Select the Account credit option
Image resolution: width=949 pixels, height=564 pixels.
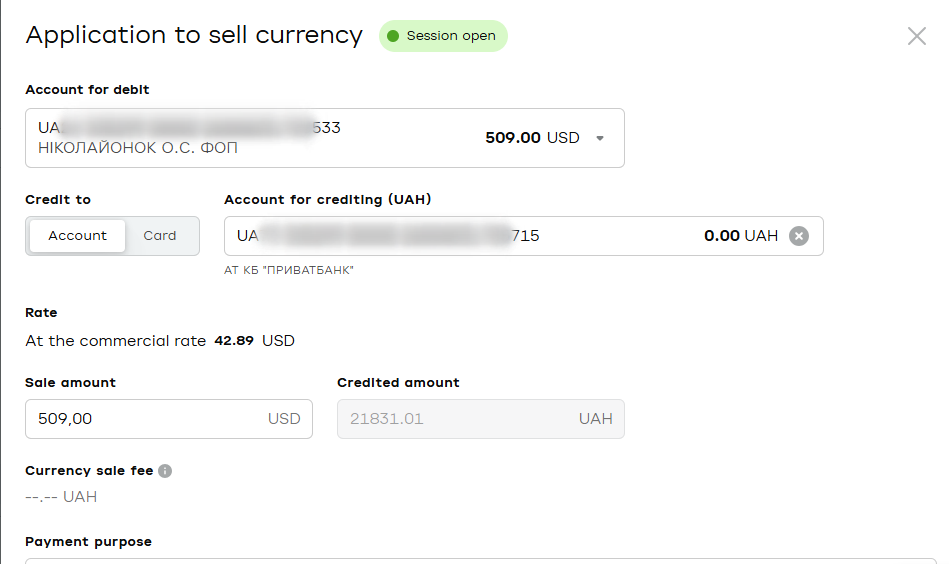(77, 236)
